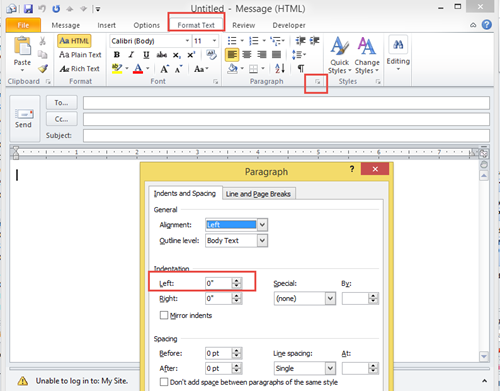Screen dimensions: 500x391
Task: Click the Left indentation value field
Action: coord(219,283)
